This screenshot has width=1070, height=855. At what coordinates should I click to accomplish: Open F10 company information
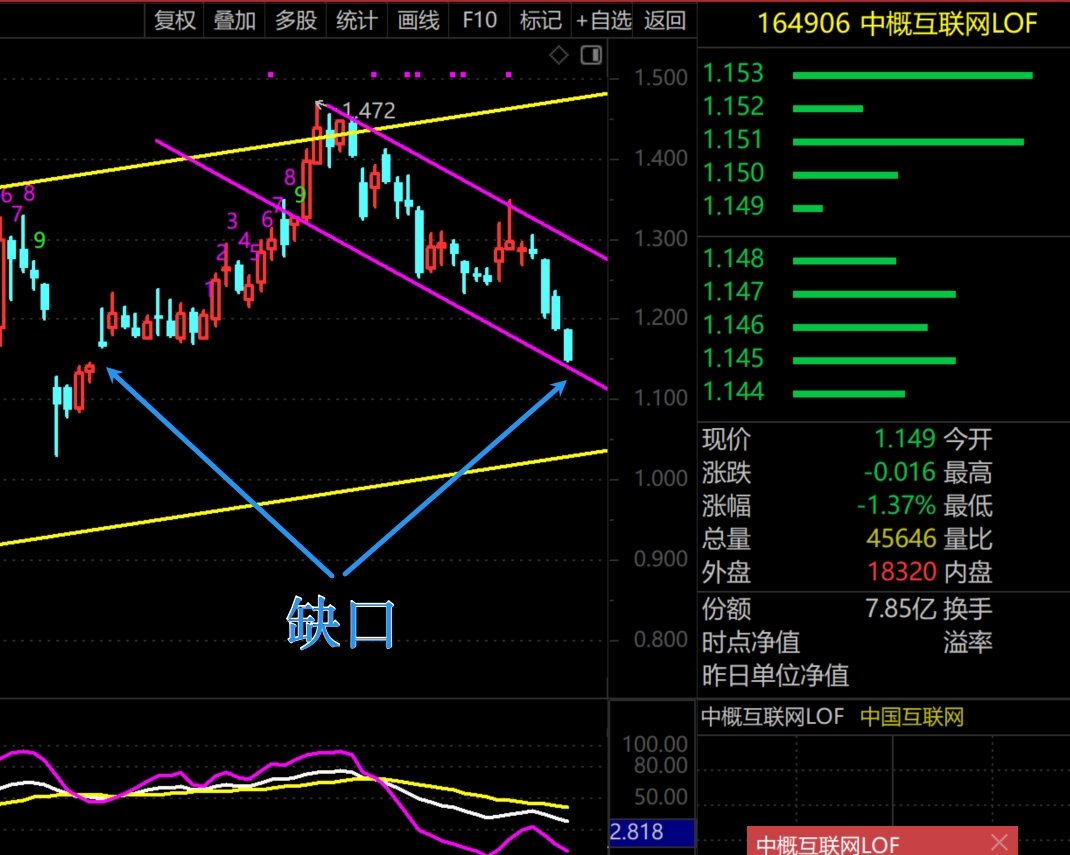(x=480, y=20)
